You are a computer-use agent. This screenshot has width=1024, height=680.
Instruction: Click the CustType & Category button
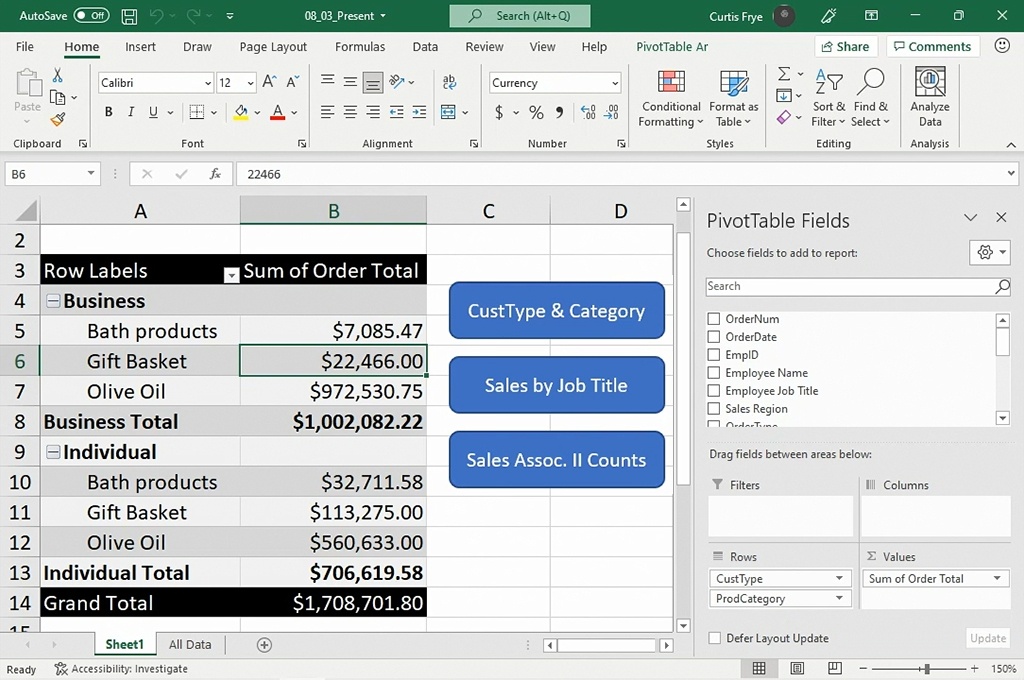tap(556, 310)
